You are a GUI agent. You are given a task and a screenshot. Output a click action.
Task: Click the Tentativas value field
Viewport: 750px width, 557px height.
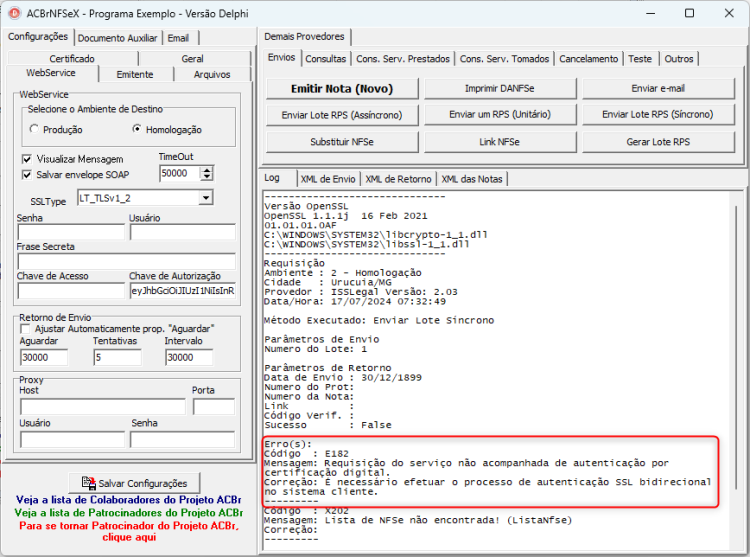[117, 358]
